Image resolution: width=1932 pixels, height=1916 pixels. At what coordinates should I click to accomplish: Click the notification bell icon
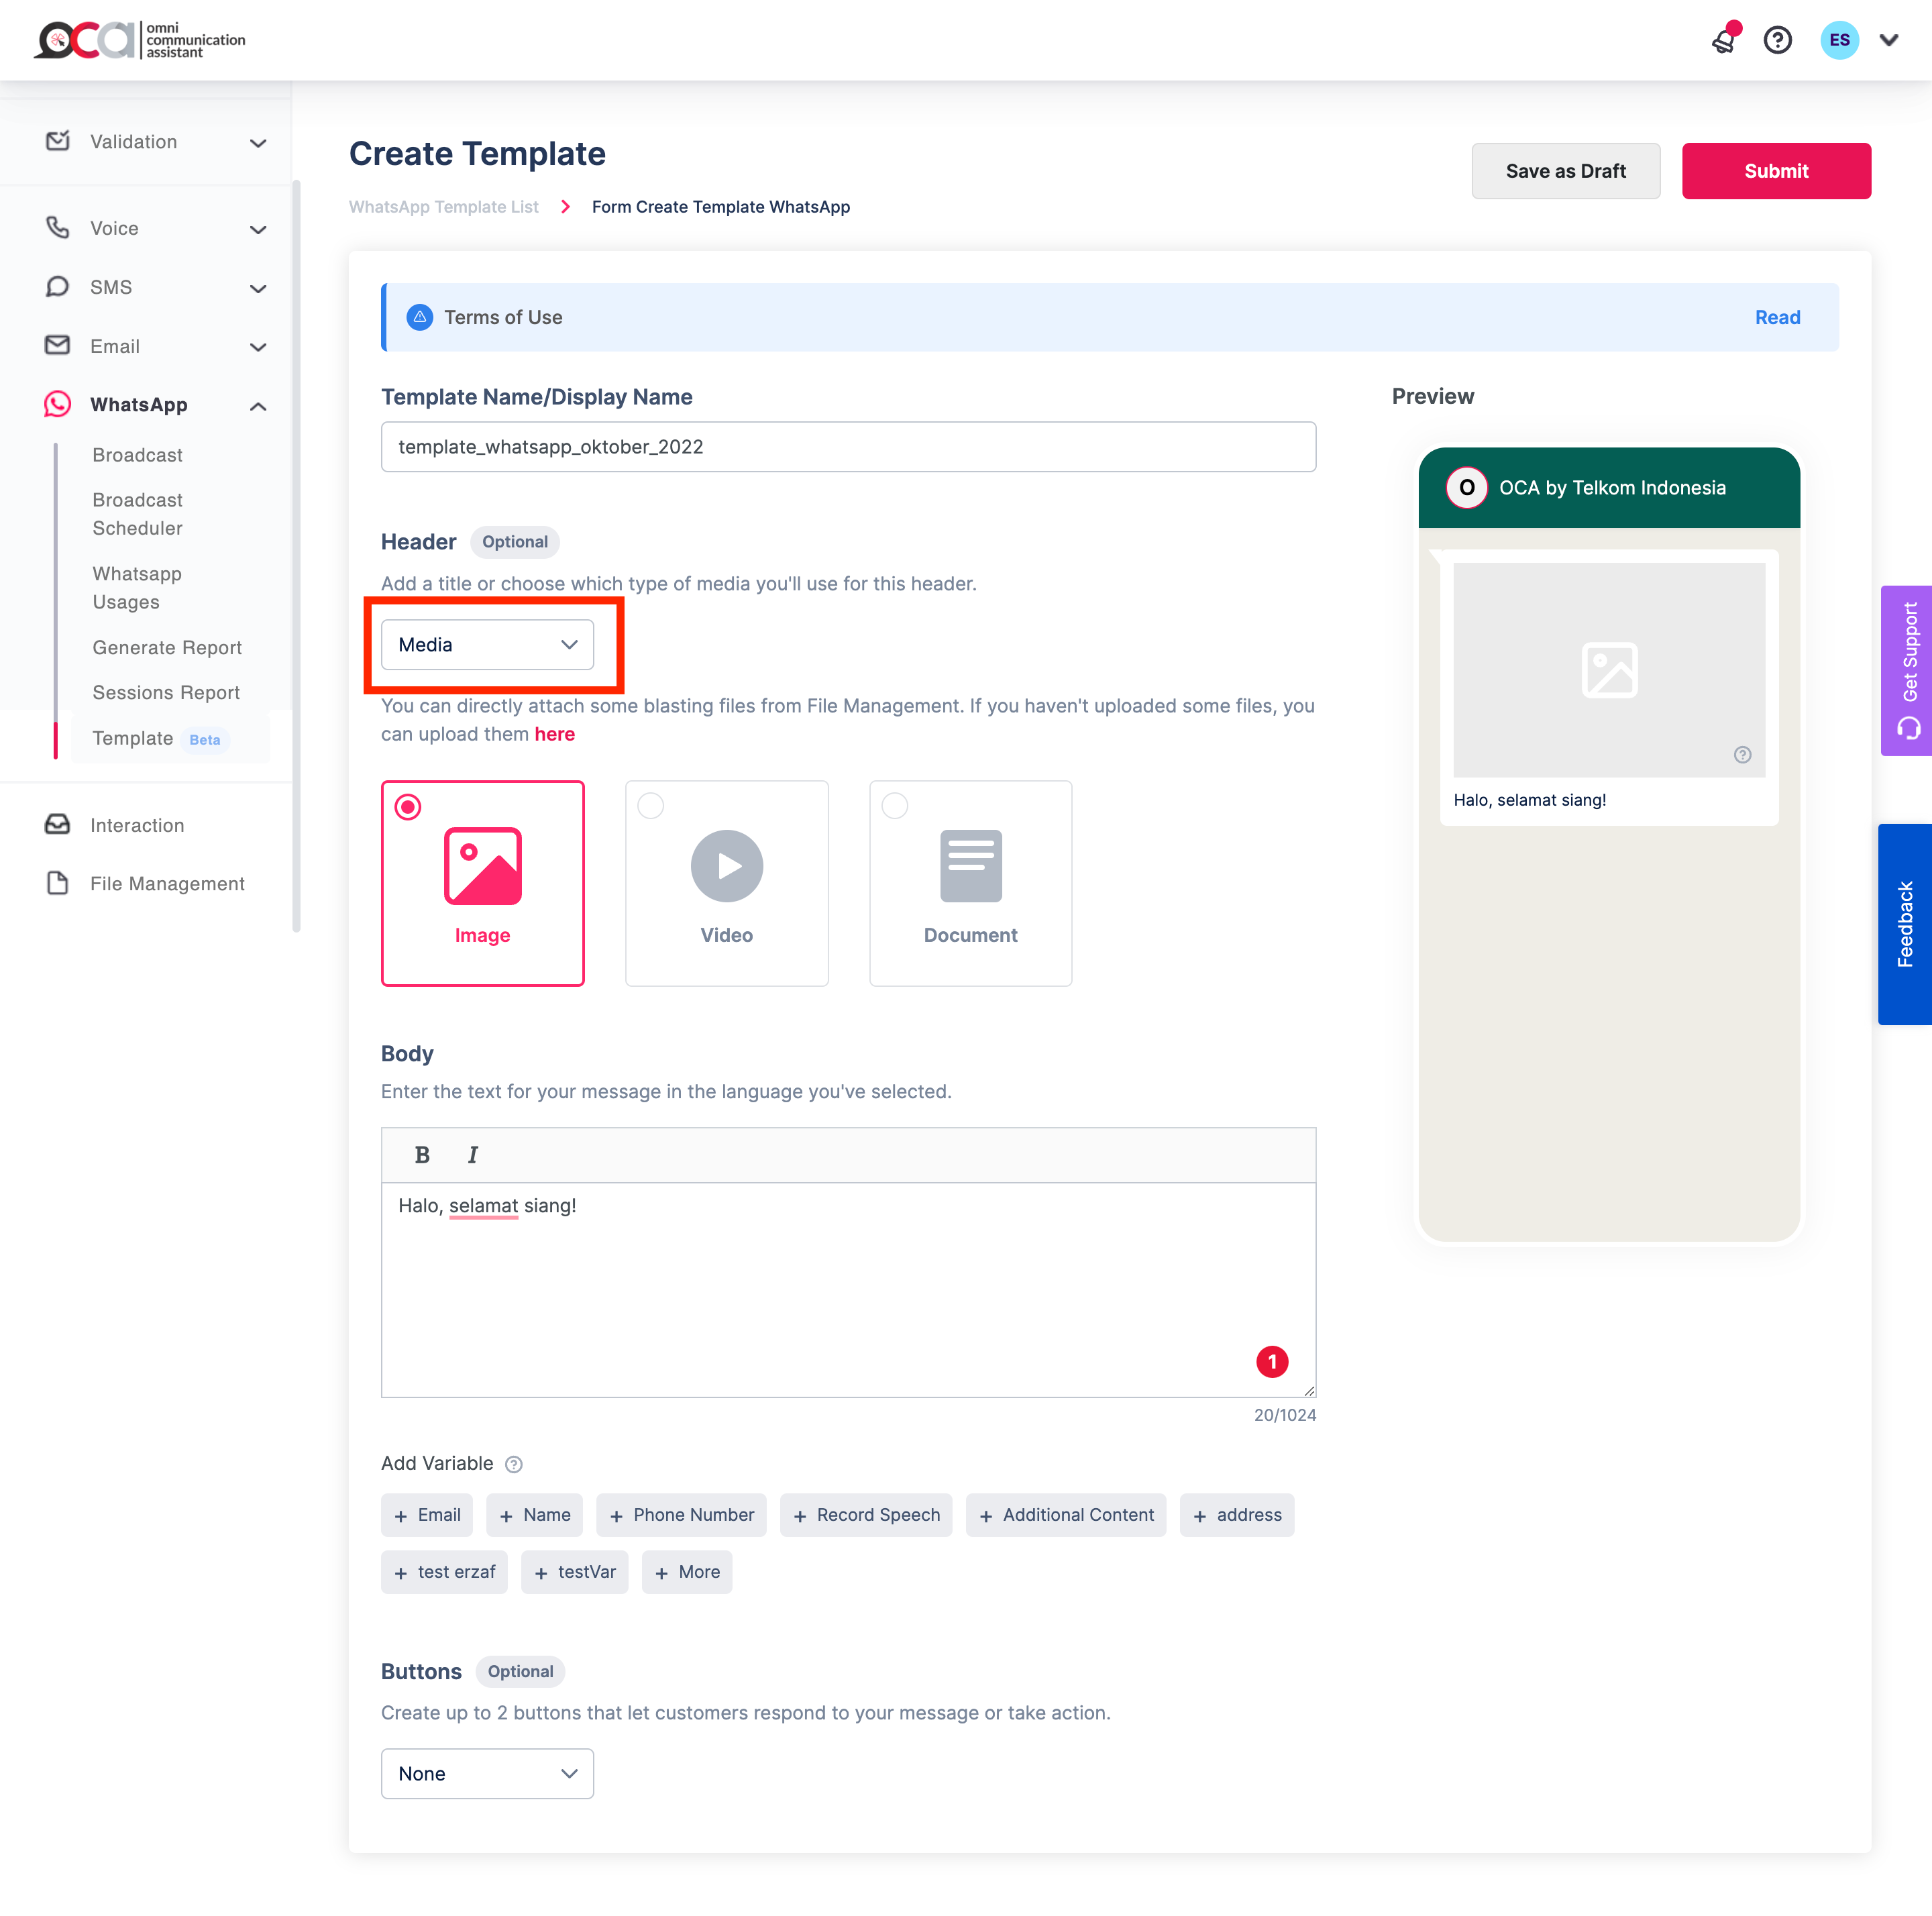point(1724,41)
